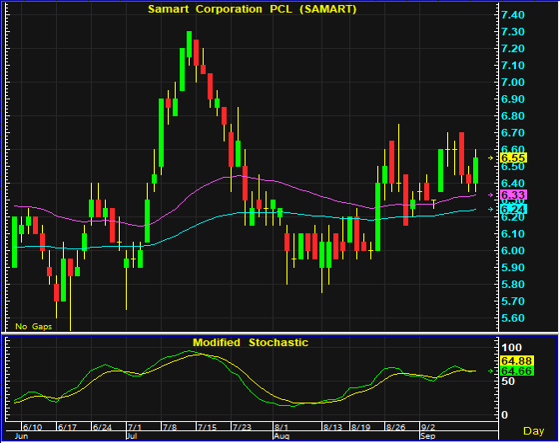Click the 5.70 price axis label
This screenshot has width=560, height=443.
[x=513, y=301]
